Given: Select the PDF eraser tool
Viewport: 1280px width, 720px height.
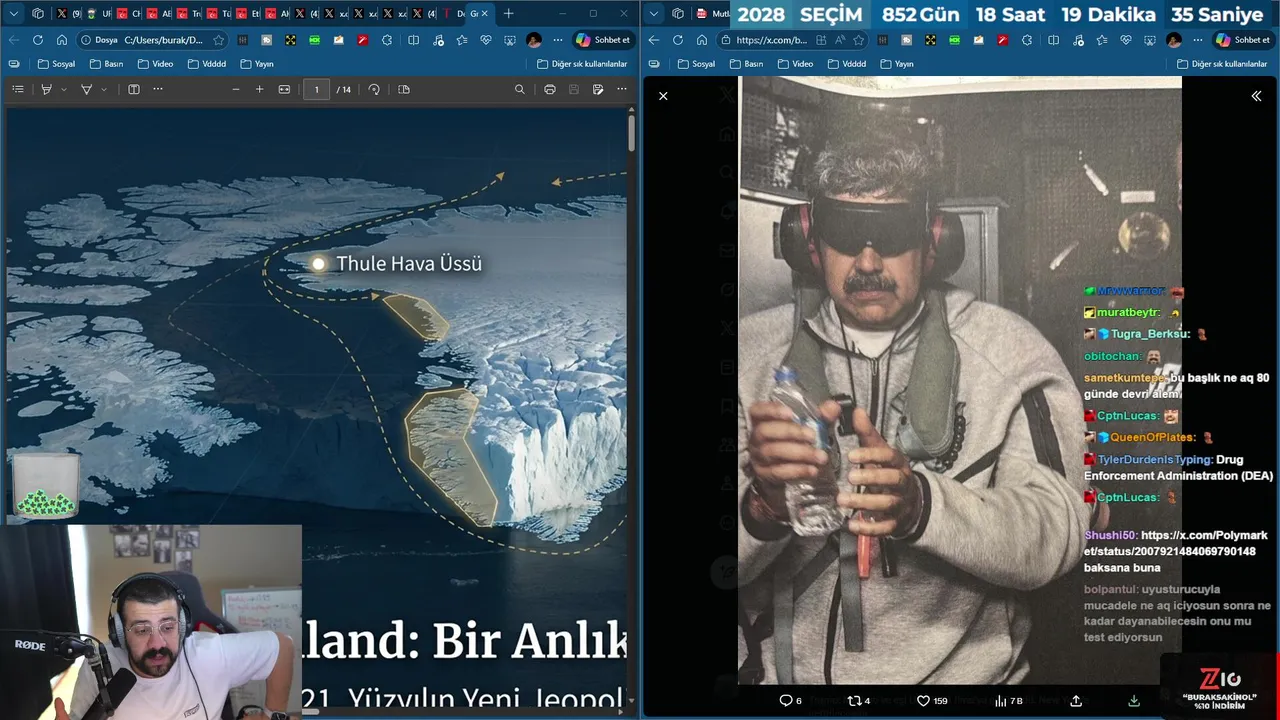Looking at the screenshot, I should click(86, 89).
